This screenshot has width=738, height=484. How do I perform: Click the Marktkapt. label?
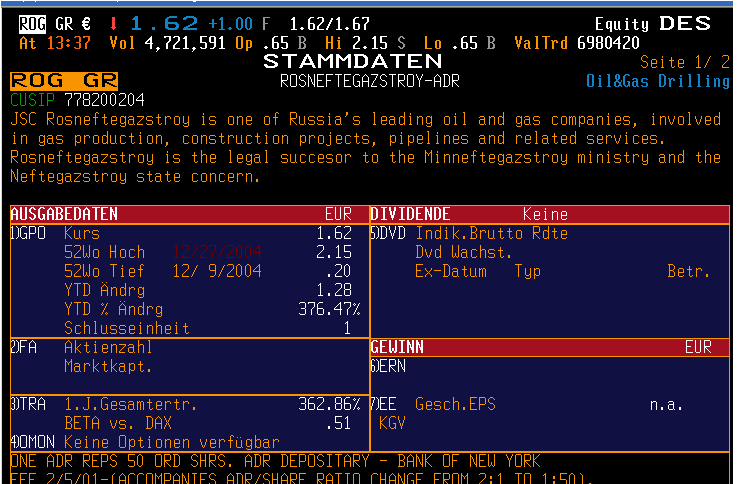coord(108,366)
